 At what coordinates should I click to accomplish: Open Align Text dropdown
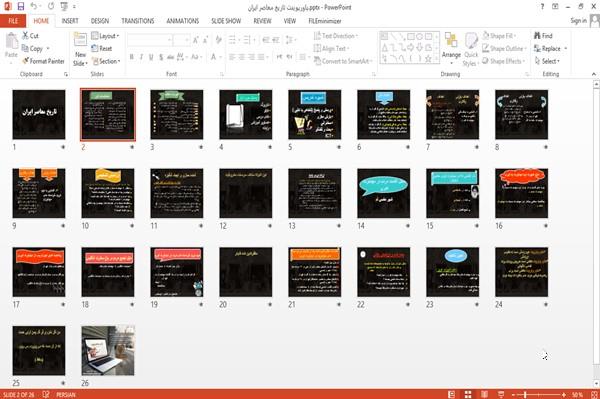331,49
